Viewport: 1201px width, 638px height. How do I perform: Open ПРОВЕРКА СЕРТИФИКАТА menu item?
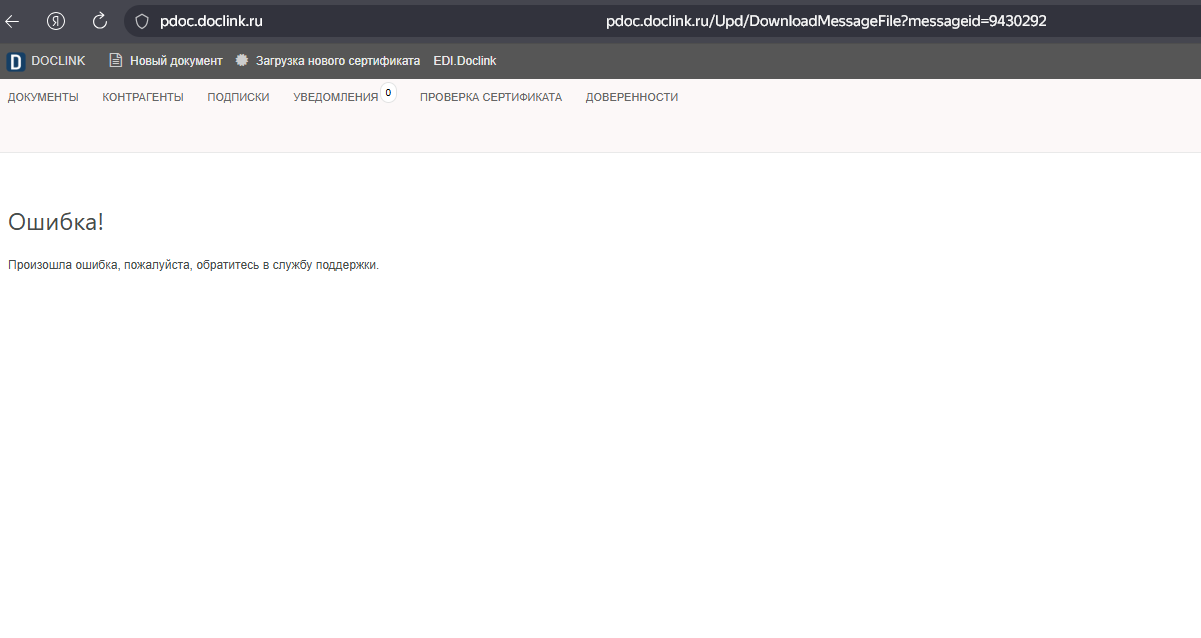(x=491, y=97)
